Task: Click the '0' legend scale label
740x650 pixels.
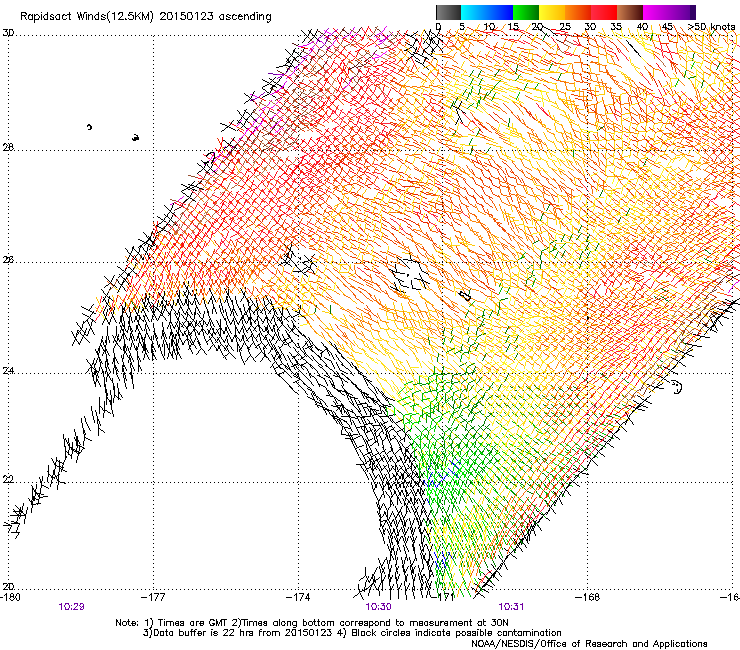Action: [x=438, y=26]
